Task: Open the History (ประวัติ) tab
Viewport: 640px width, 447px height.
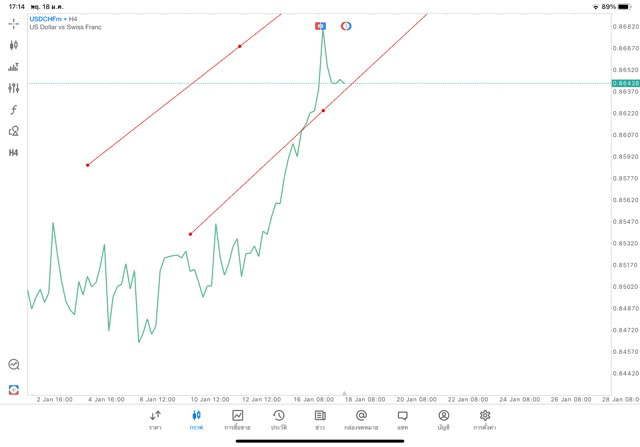Action: click(x=279, y=419)
